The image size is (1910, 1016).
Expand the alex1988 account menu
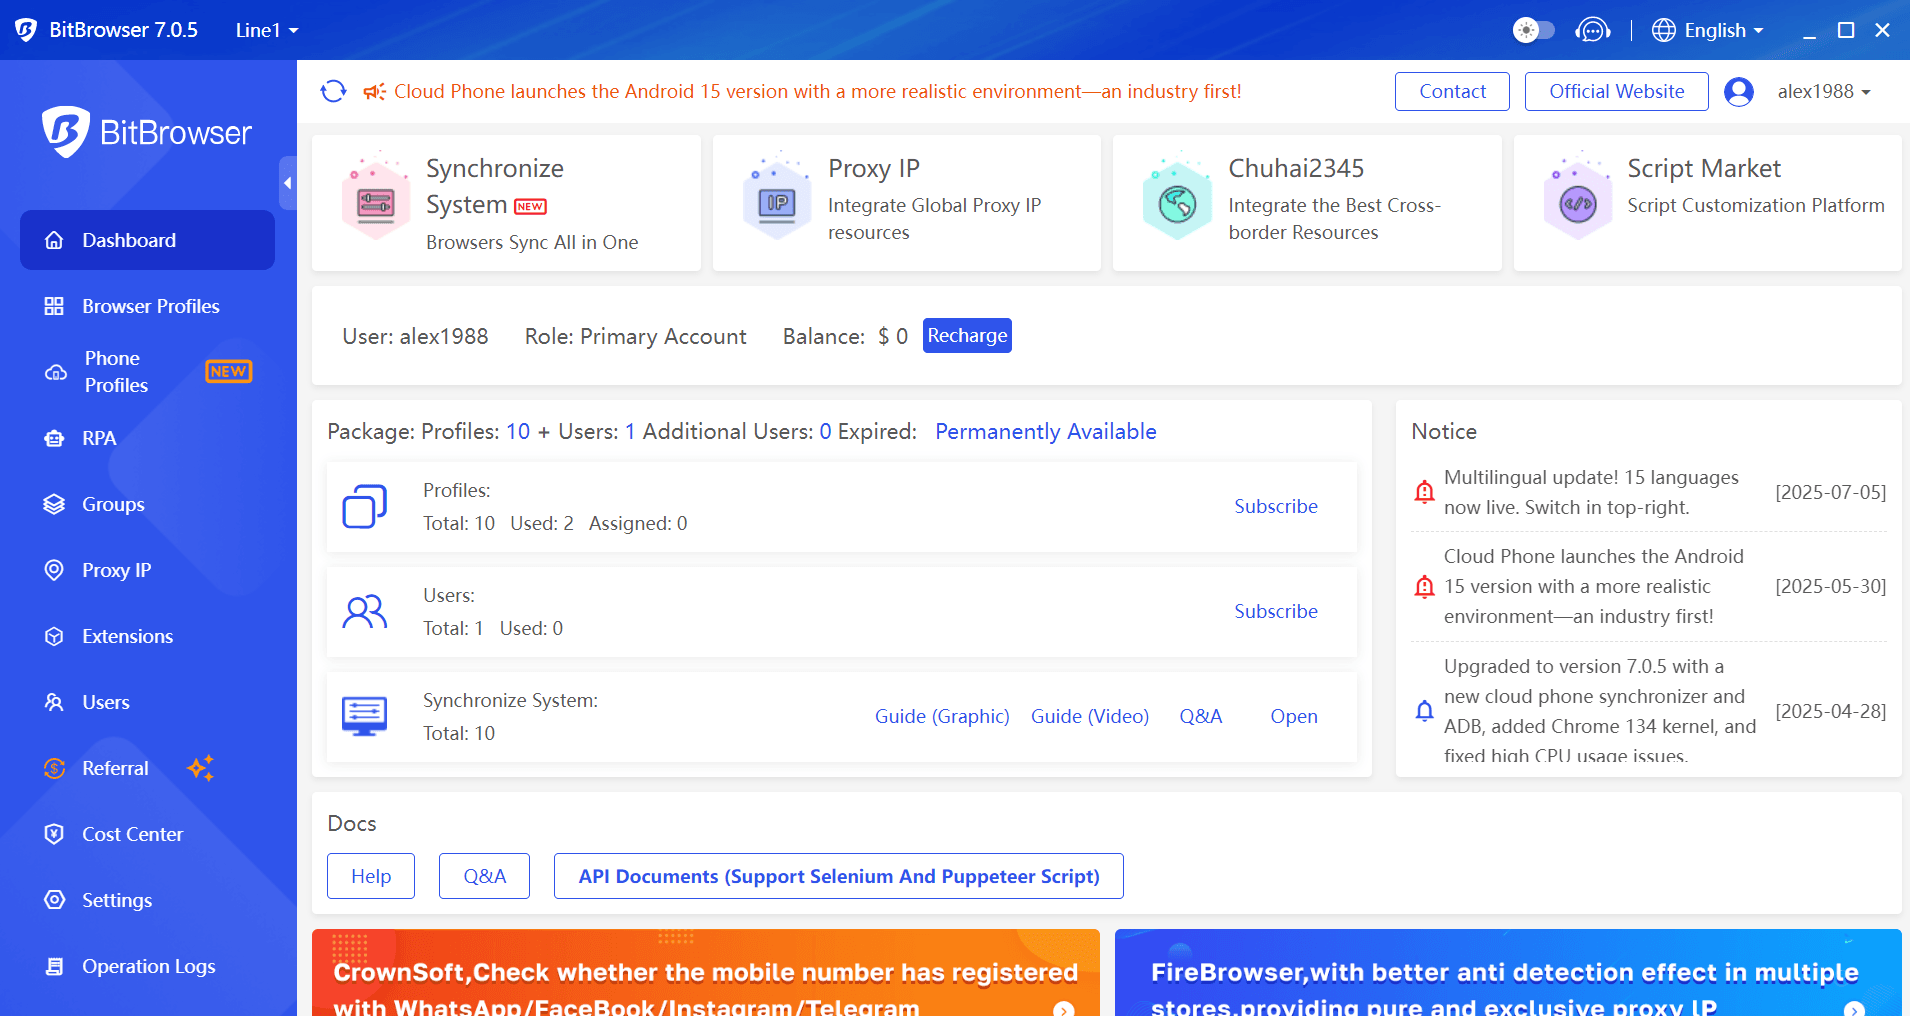pos(1824,91)
